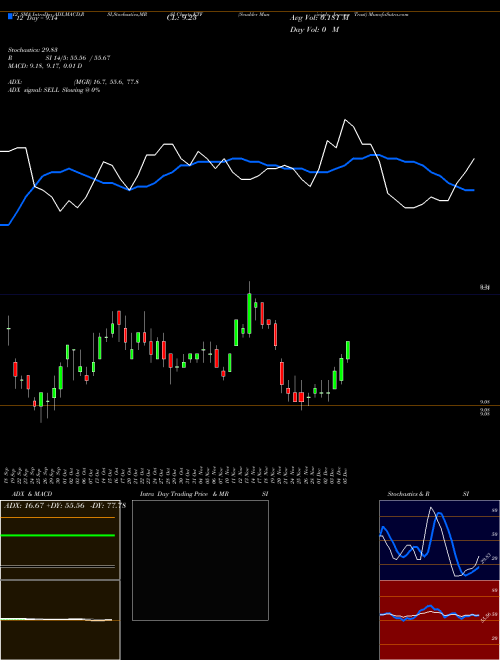Click the 'Avg Vol: 0.151 M' value
The height and width of the screenshot is (660, 500).
tap(319, 18)
